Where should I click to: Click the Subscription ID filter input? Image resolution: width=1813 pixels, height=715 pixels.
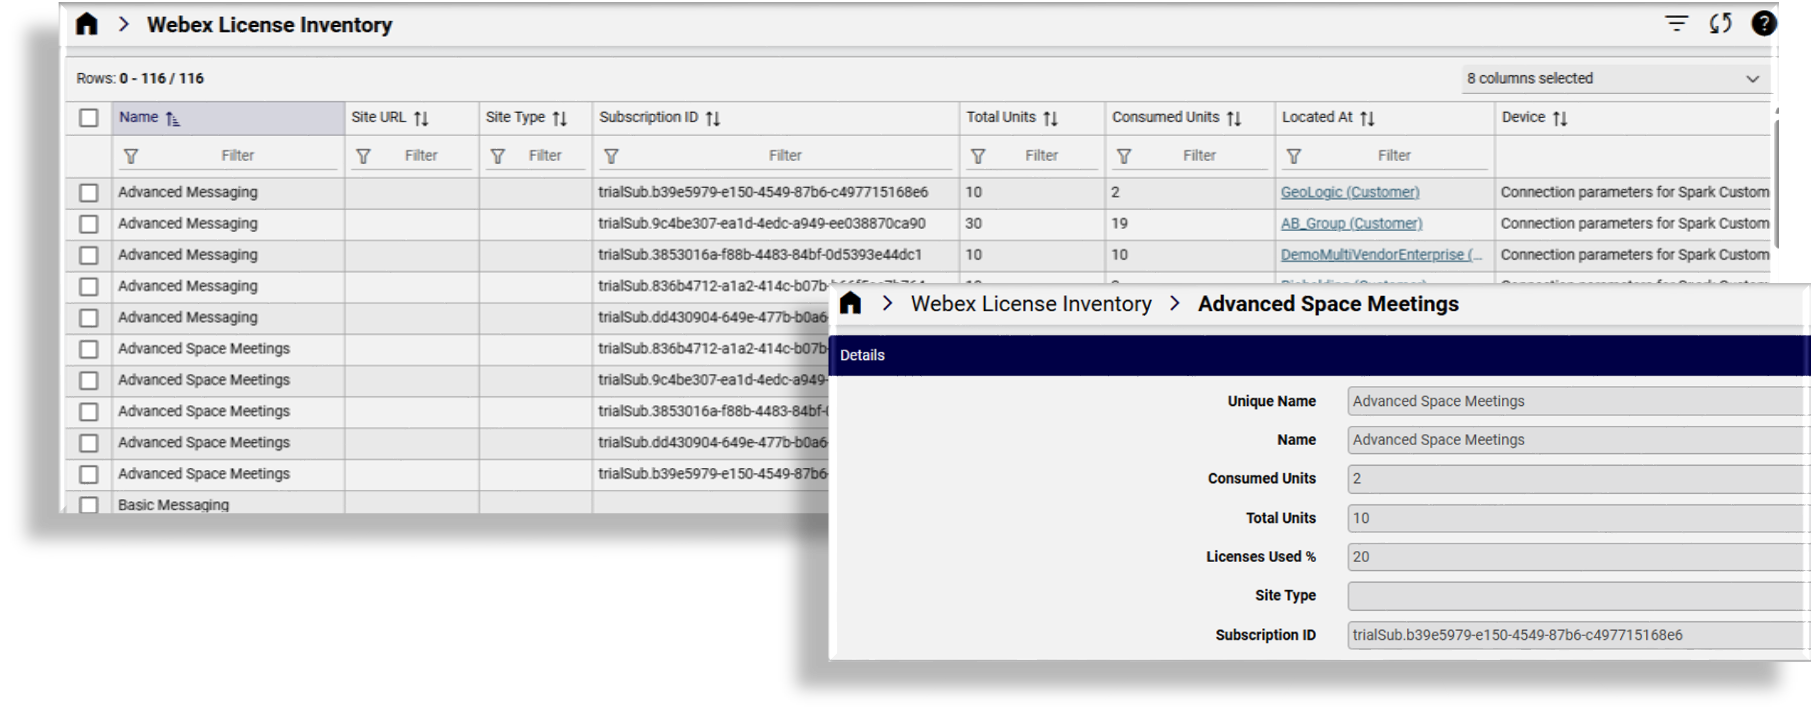(785, 156)
